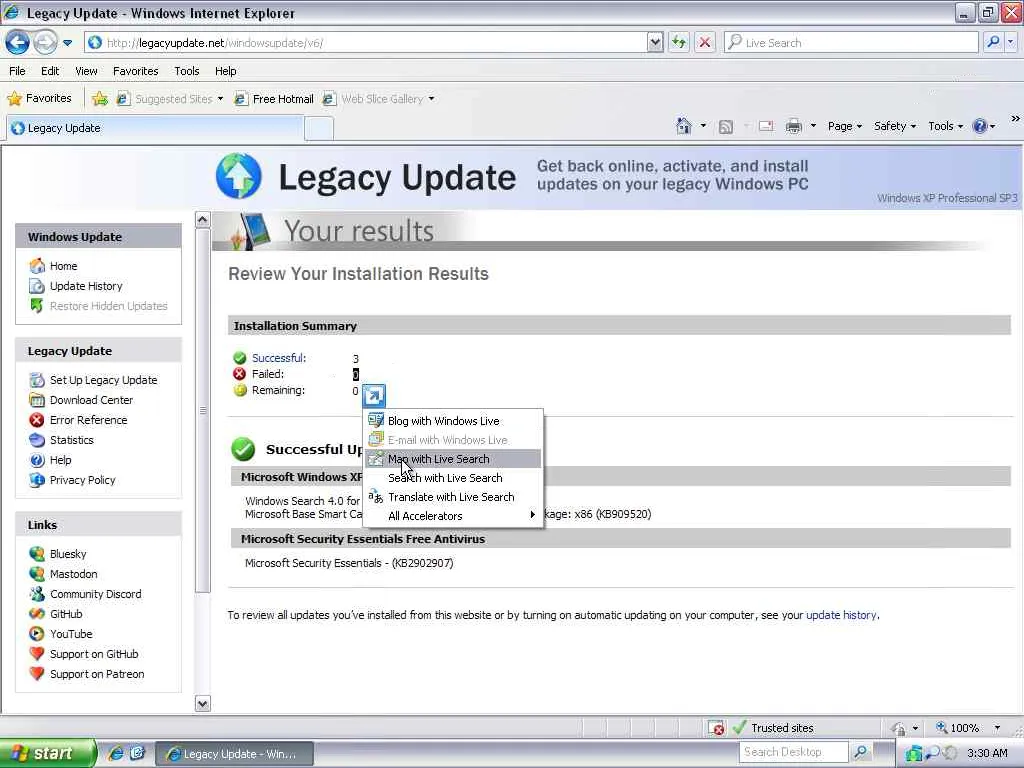Click the GitHub link icon
The image size is (1024, 768).
point(37,614)
